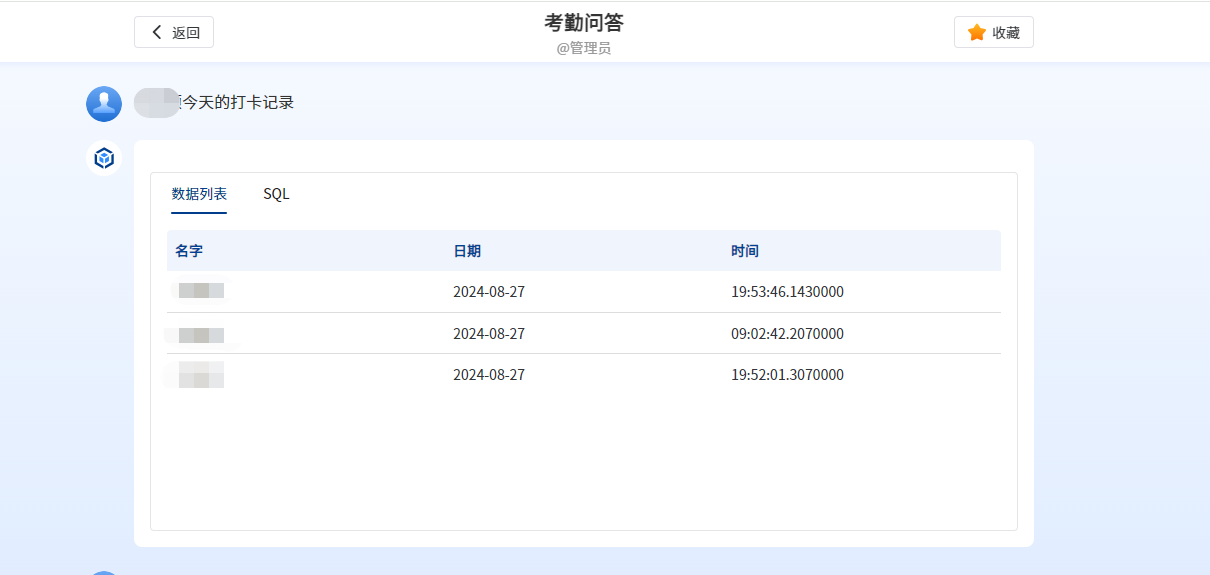The image size is (1210, 575).
Task: Click the back chevron arrow icon
Action: click(157, 32)
